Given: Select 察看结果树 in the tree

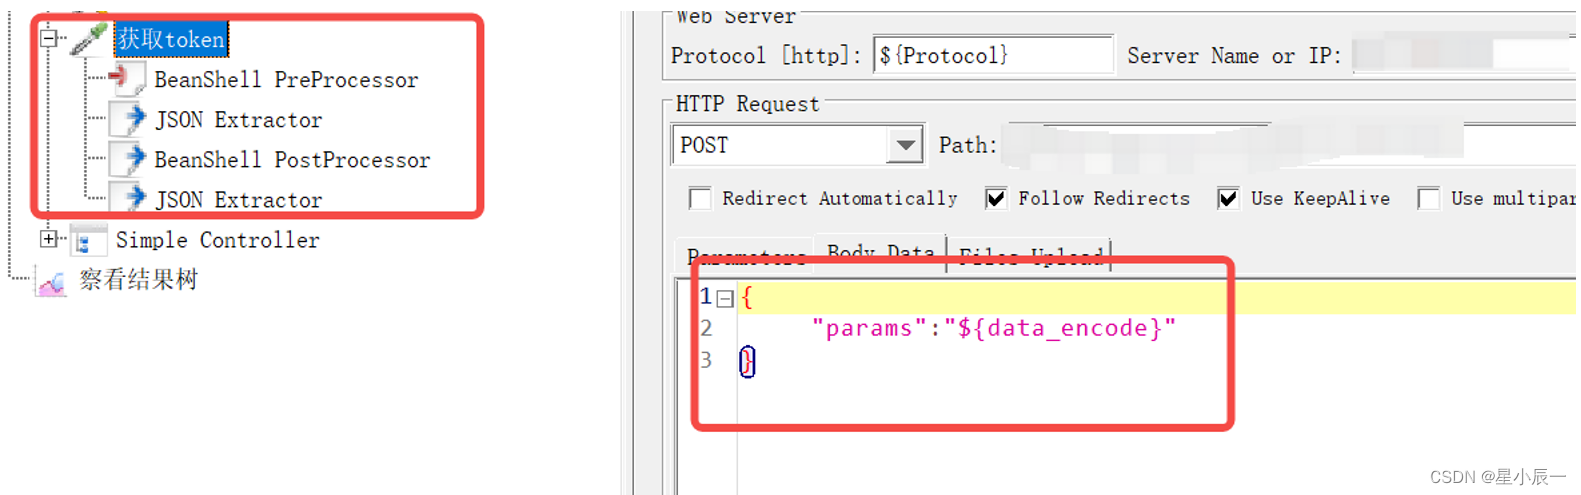Looking at the screenshot, I should (x=139, y=279).
